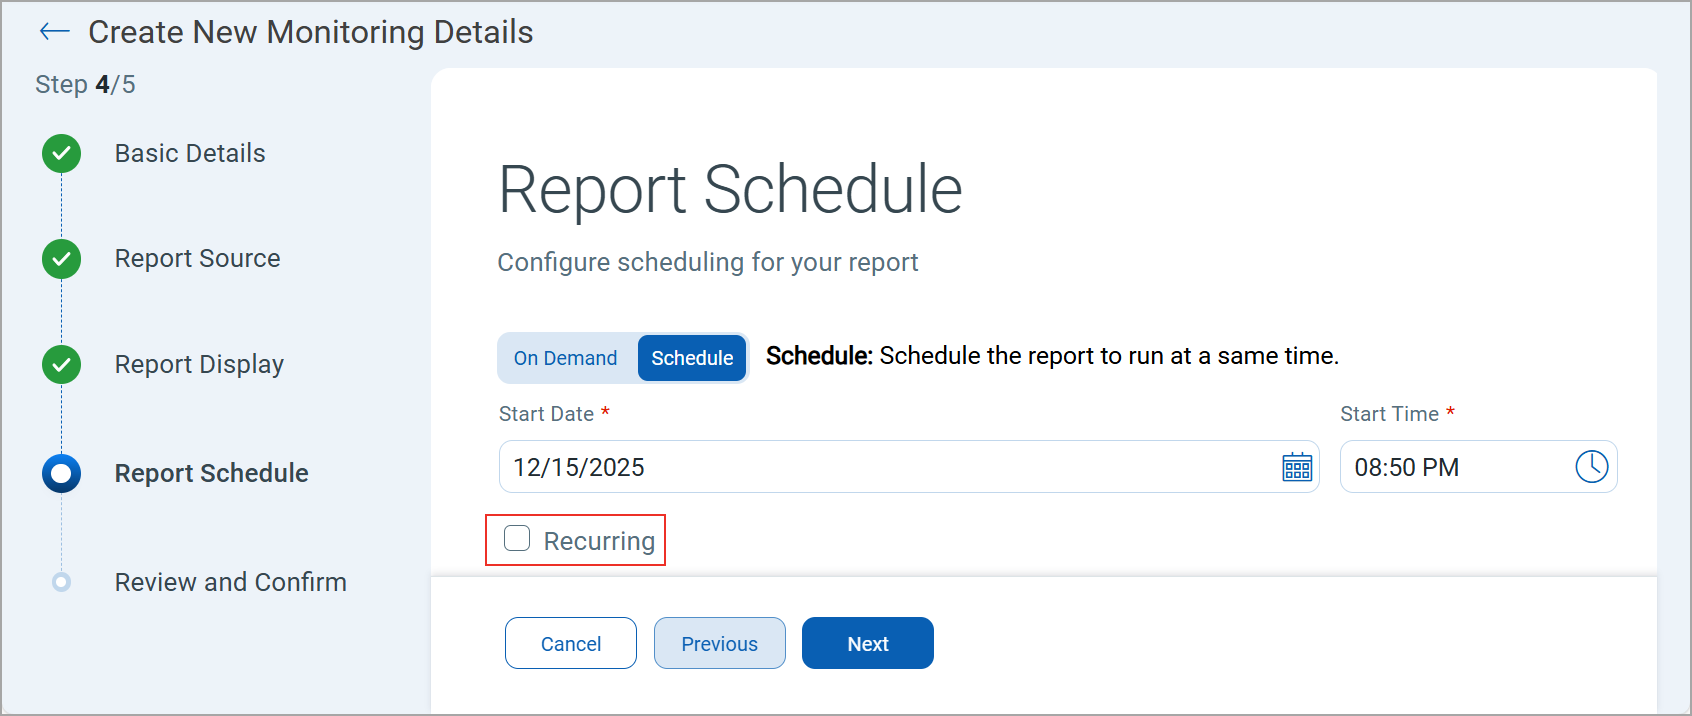The width and height of the screenshot is (1692, 716).
Task: Click the Report Source green checkmark
Action: click(62, 259)
